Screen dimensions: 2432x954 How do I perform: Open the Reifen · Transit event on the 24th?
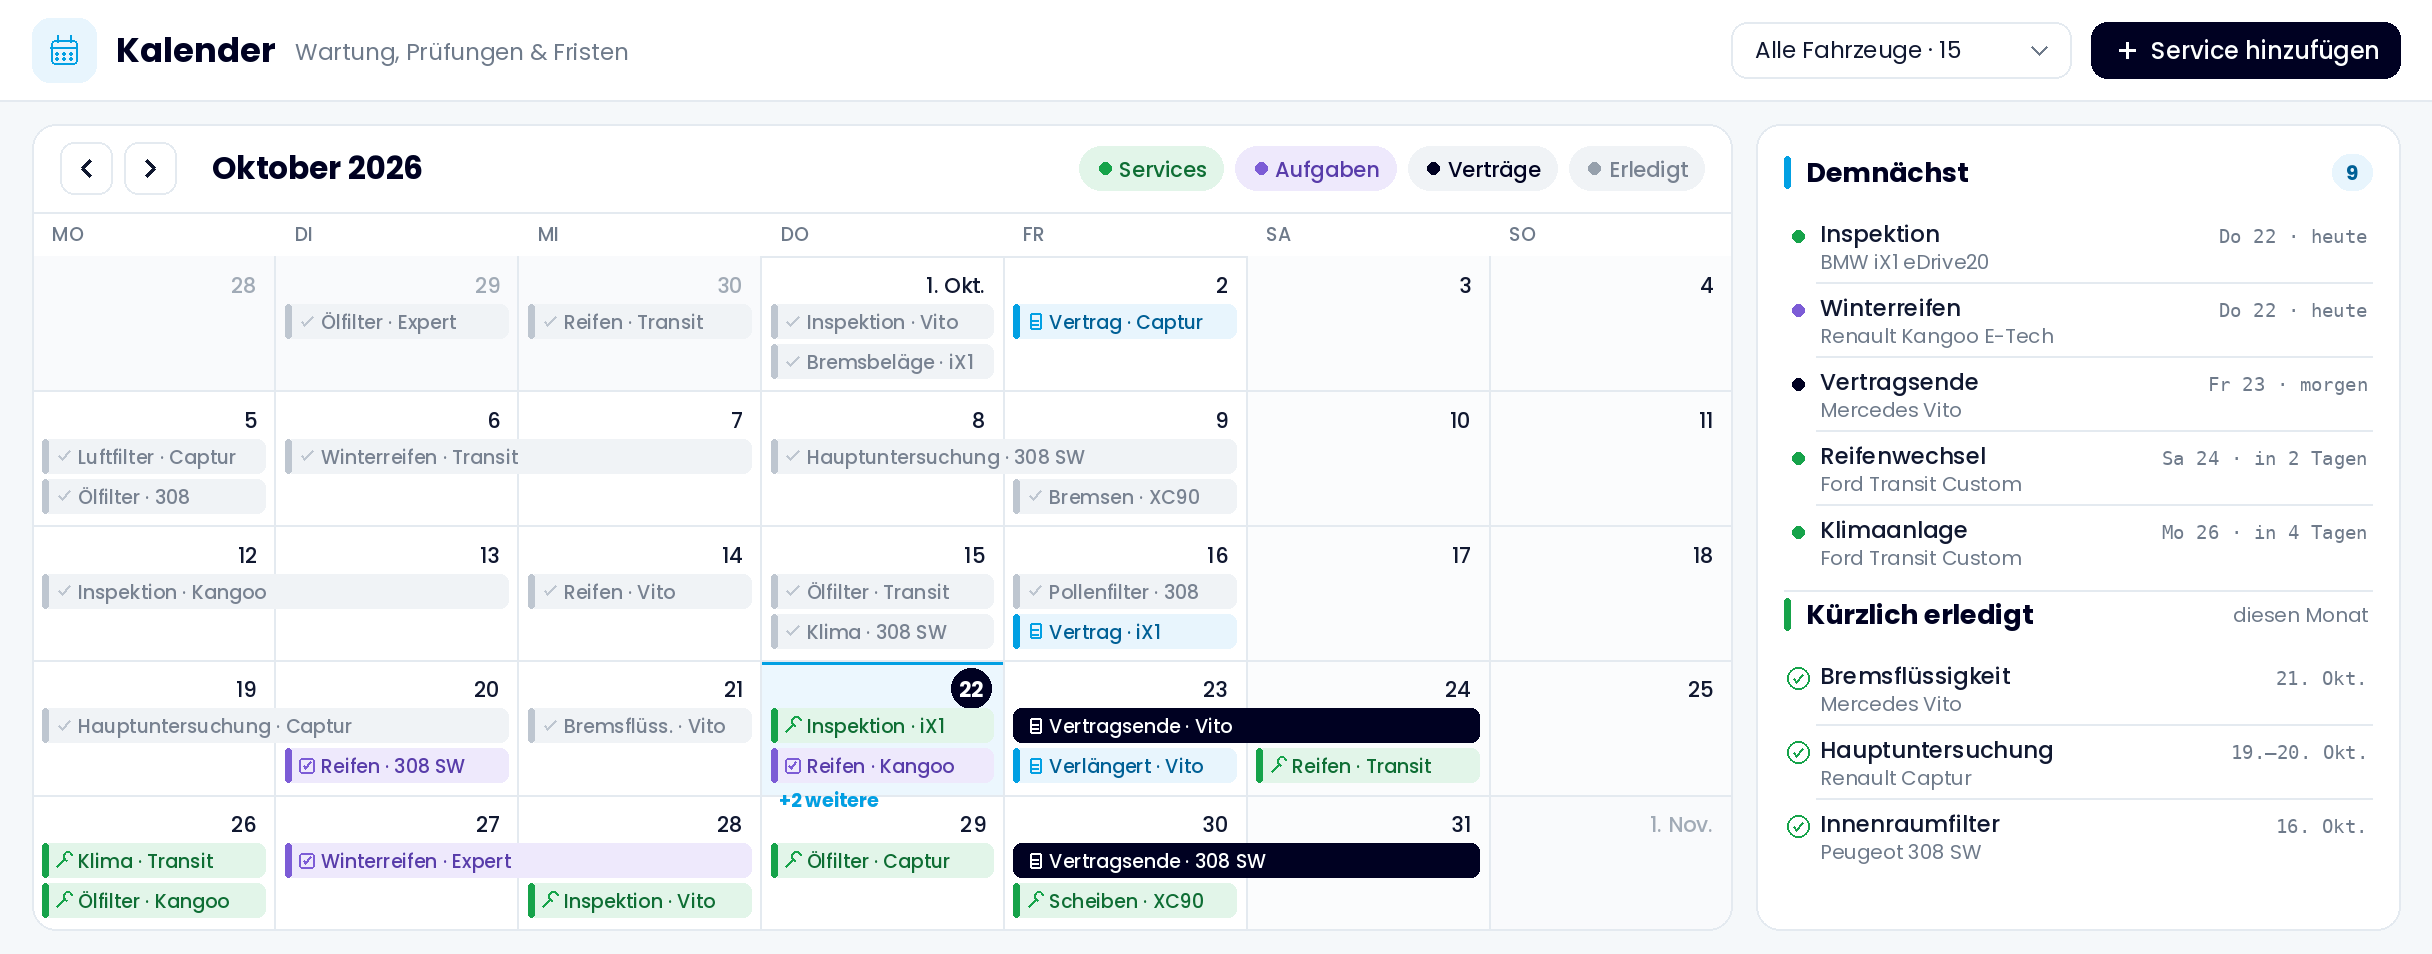pyautogui.click(x=1368, y=766)
